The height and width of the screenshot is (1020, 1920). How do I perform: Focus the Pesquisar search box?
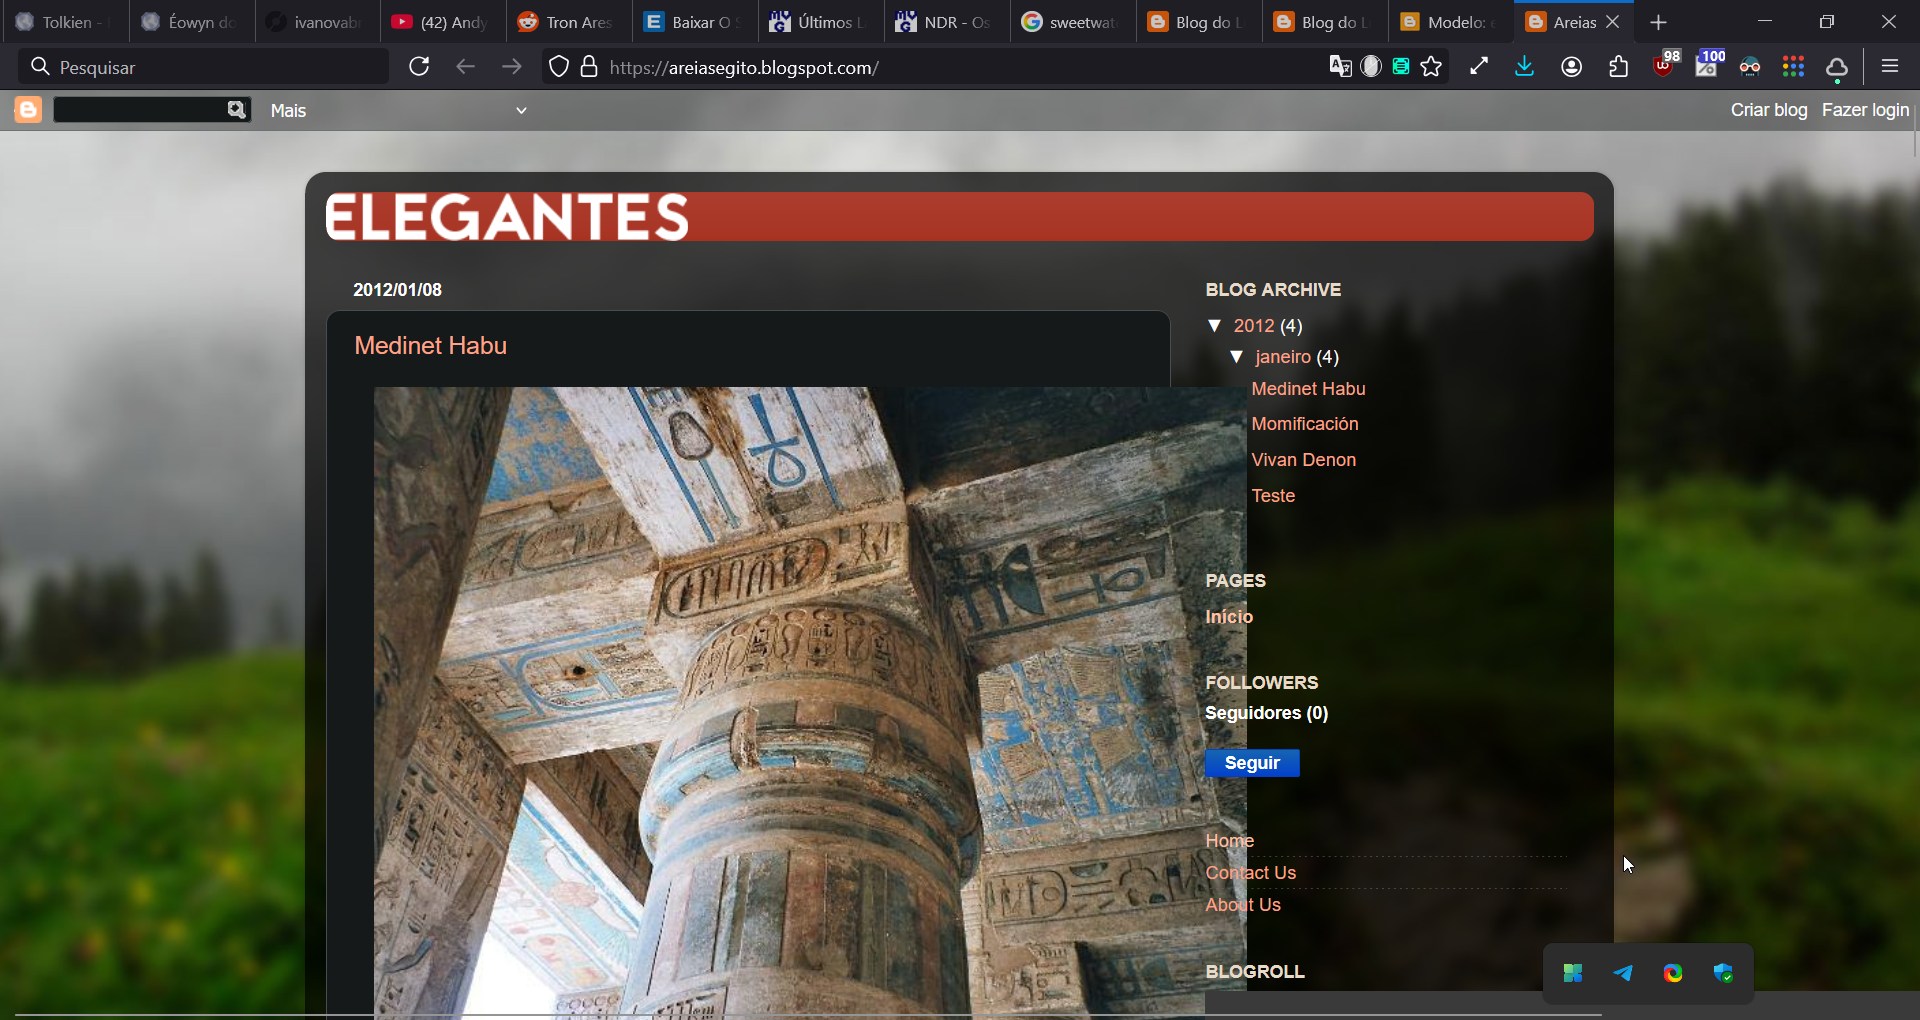pos(204,67)
